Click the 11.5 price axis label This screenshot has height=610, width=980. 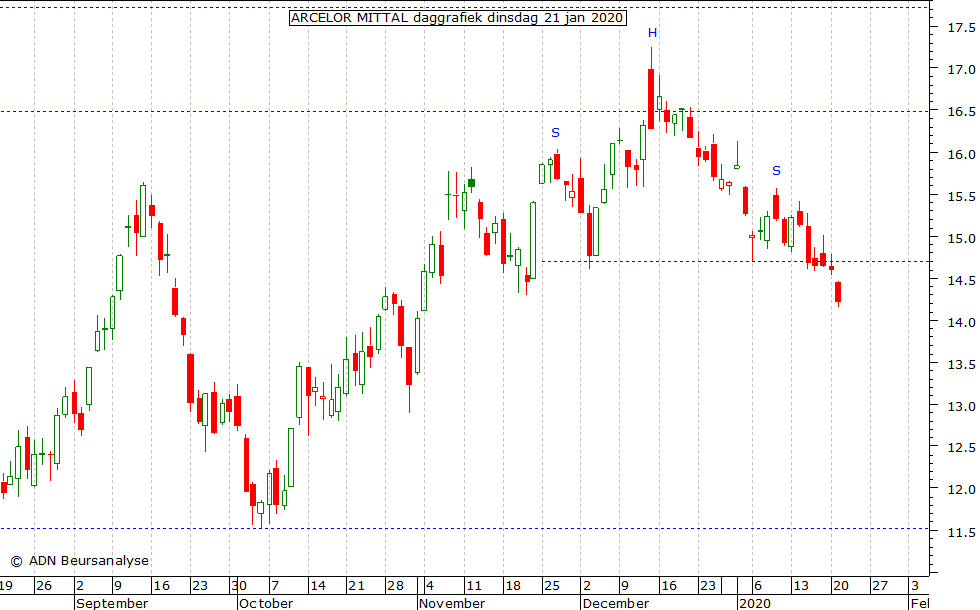click(x=961, y=532)
